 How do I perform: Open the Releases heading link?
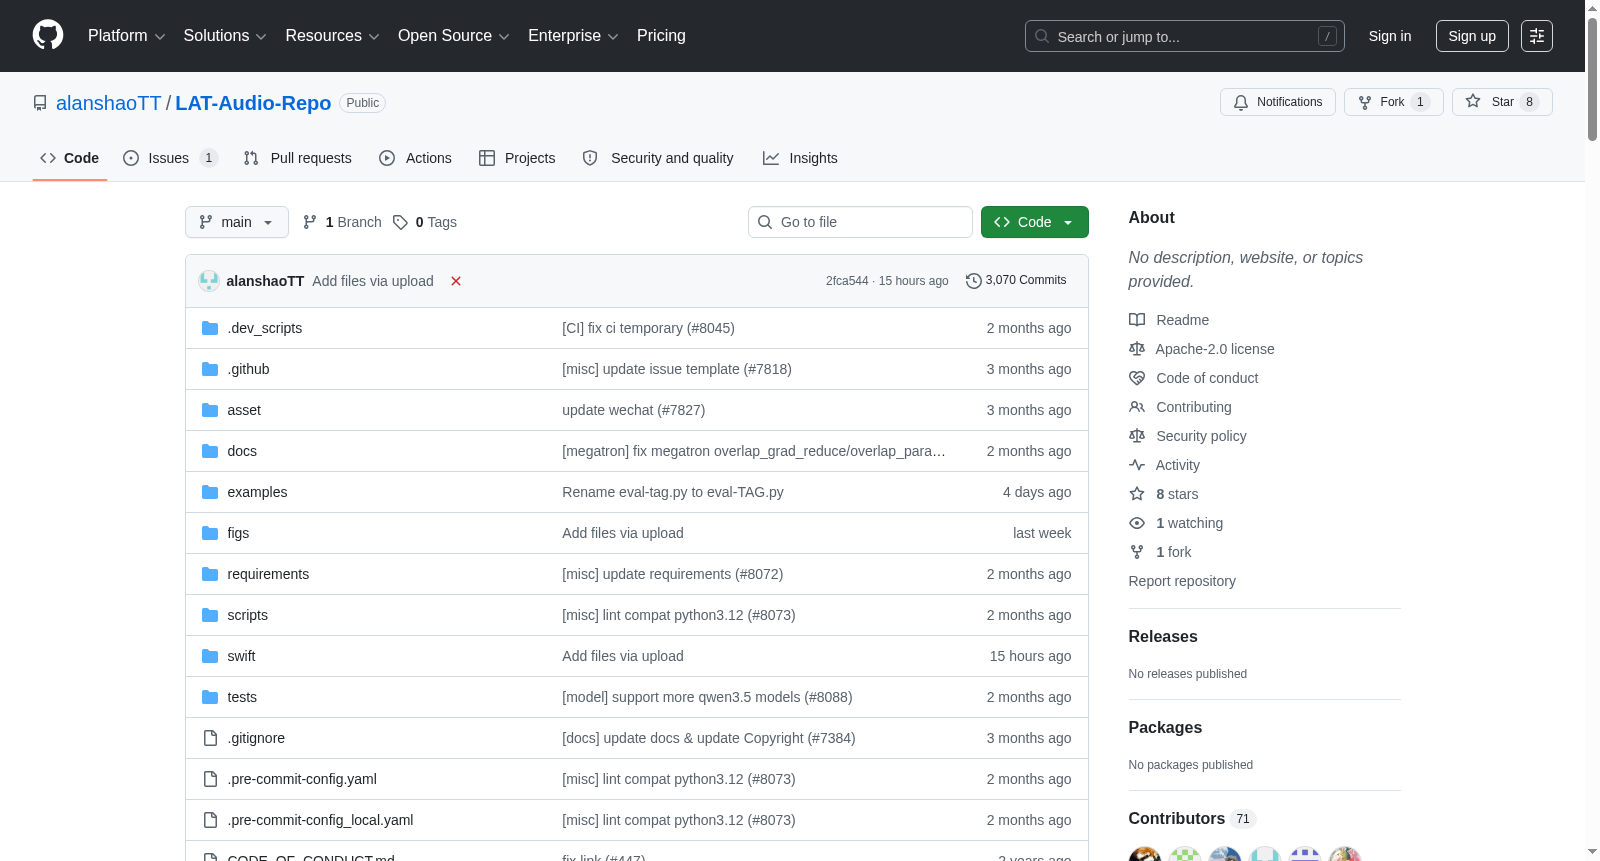point(1163,637)
